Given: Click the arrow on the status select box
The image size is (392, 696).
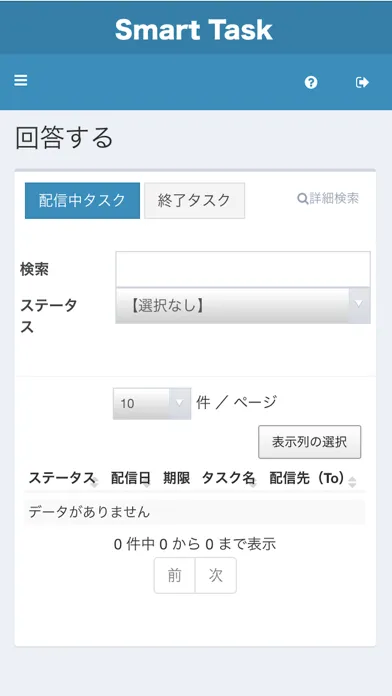Looking at the screenshot, I should [359, 304].
